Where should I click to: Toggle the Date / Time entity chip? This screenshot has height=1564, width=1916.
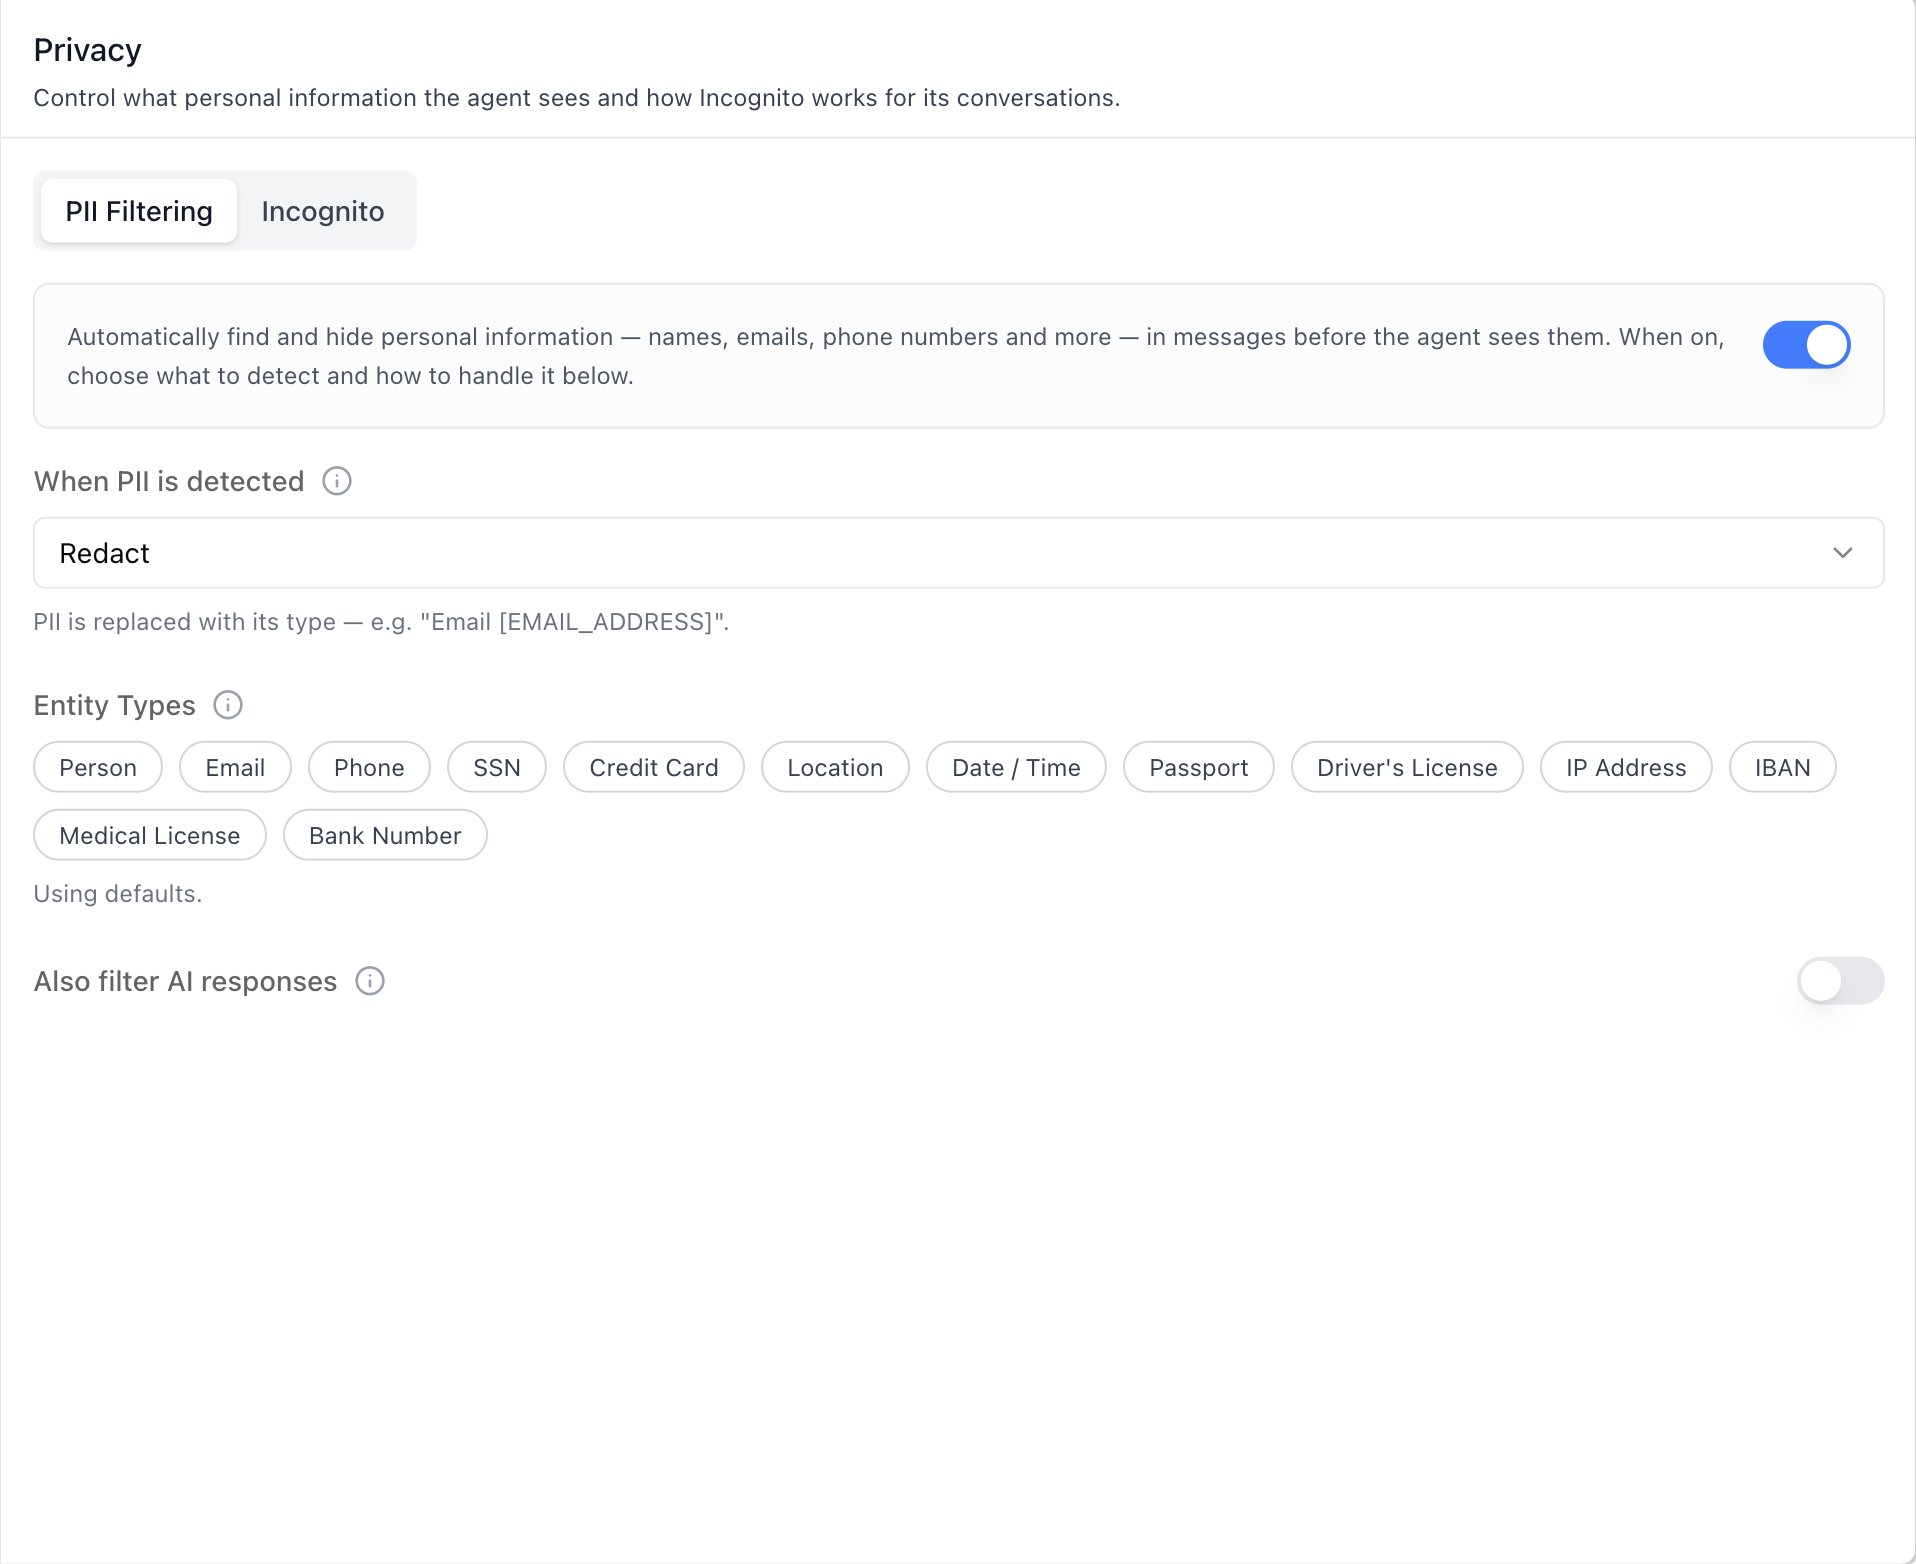pos(1016,767)
